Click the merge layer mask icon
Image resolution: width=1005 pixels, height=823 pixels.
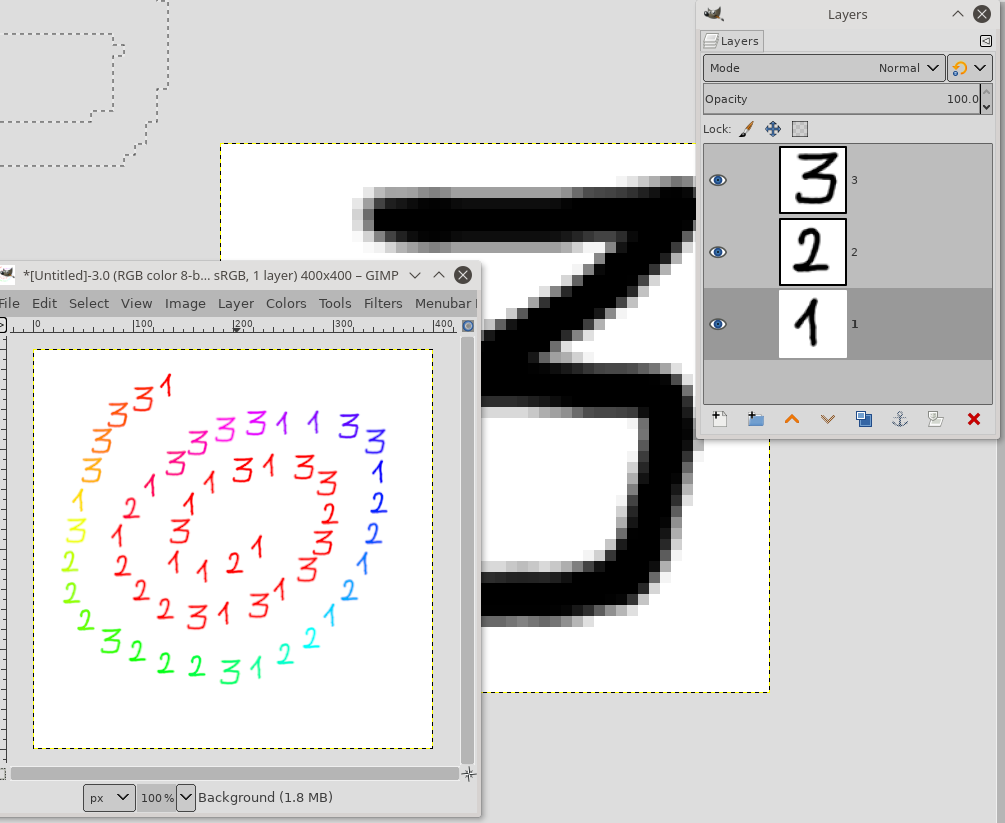pyautogui.click(x=936, y=419)
